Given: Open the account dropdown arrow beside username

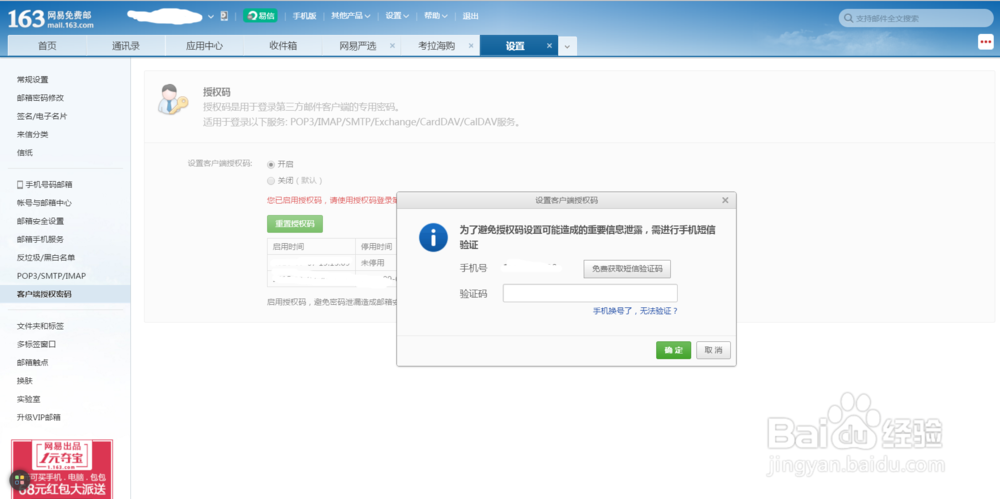Looking at the screenshot, I should pos(211,17).
